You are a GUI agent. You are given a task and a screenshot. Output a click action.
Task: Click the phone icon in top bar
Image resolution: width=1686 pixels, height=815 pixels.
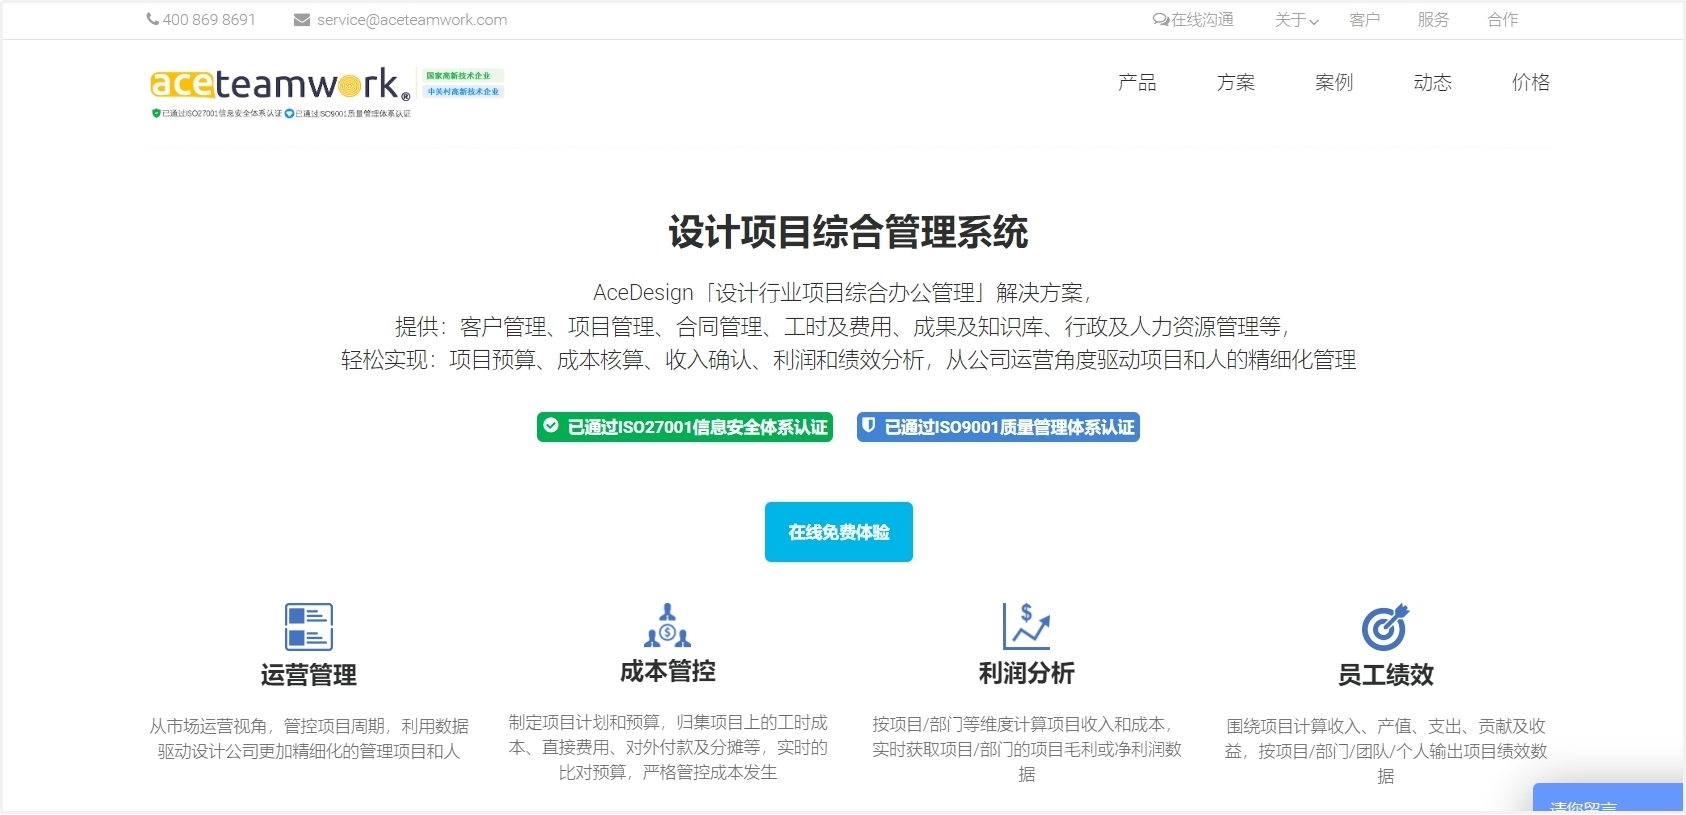[153, 19]
